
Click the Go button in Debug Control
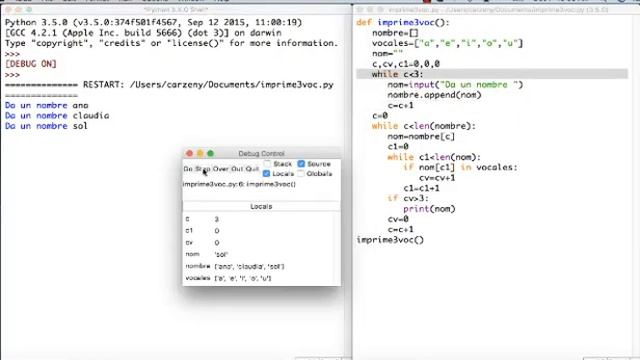188,169
